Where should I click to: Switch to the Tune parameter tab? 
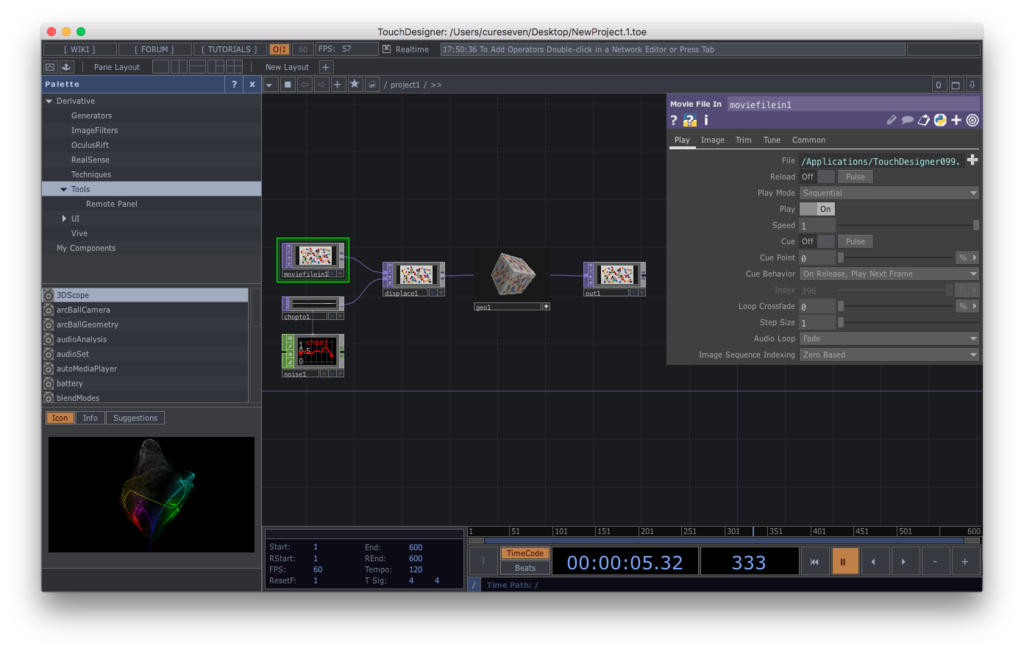point(772,140)
